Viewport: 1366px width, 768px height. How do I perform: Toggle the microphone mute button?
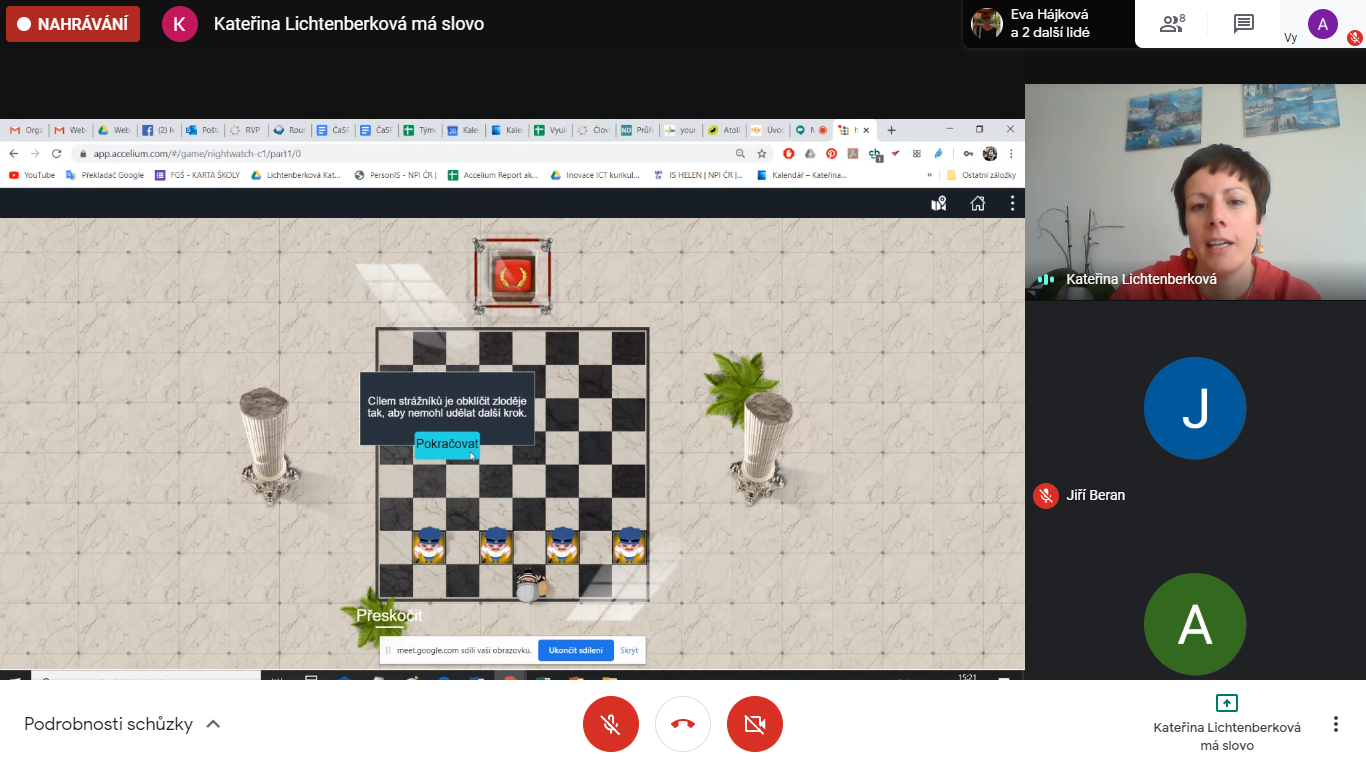(x=611, y=724)
